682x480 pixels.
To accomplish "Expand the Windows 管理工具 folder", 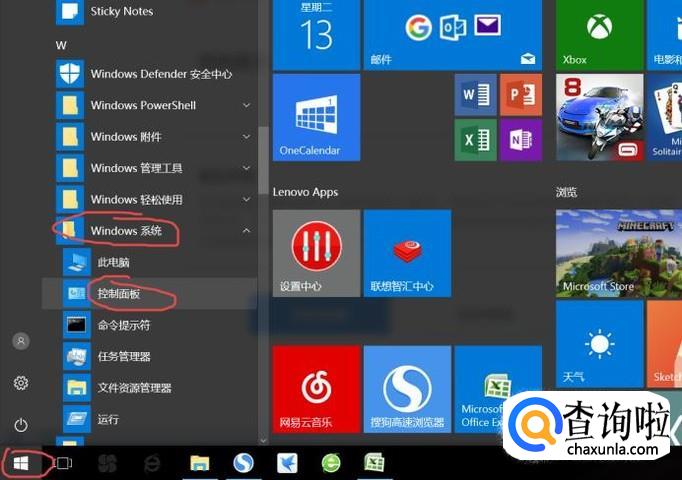I will (246, 168).
